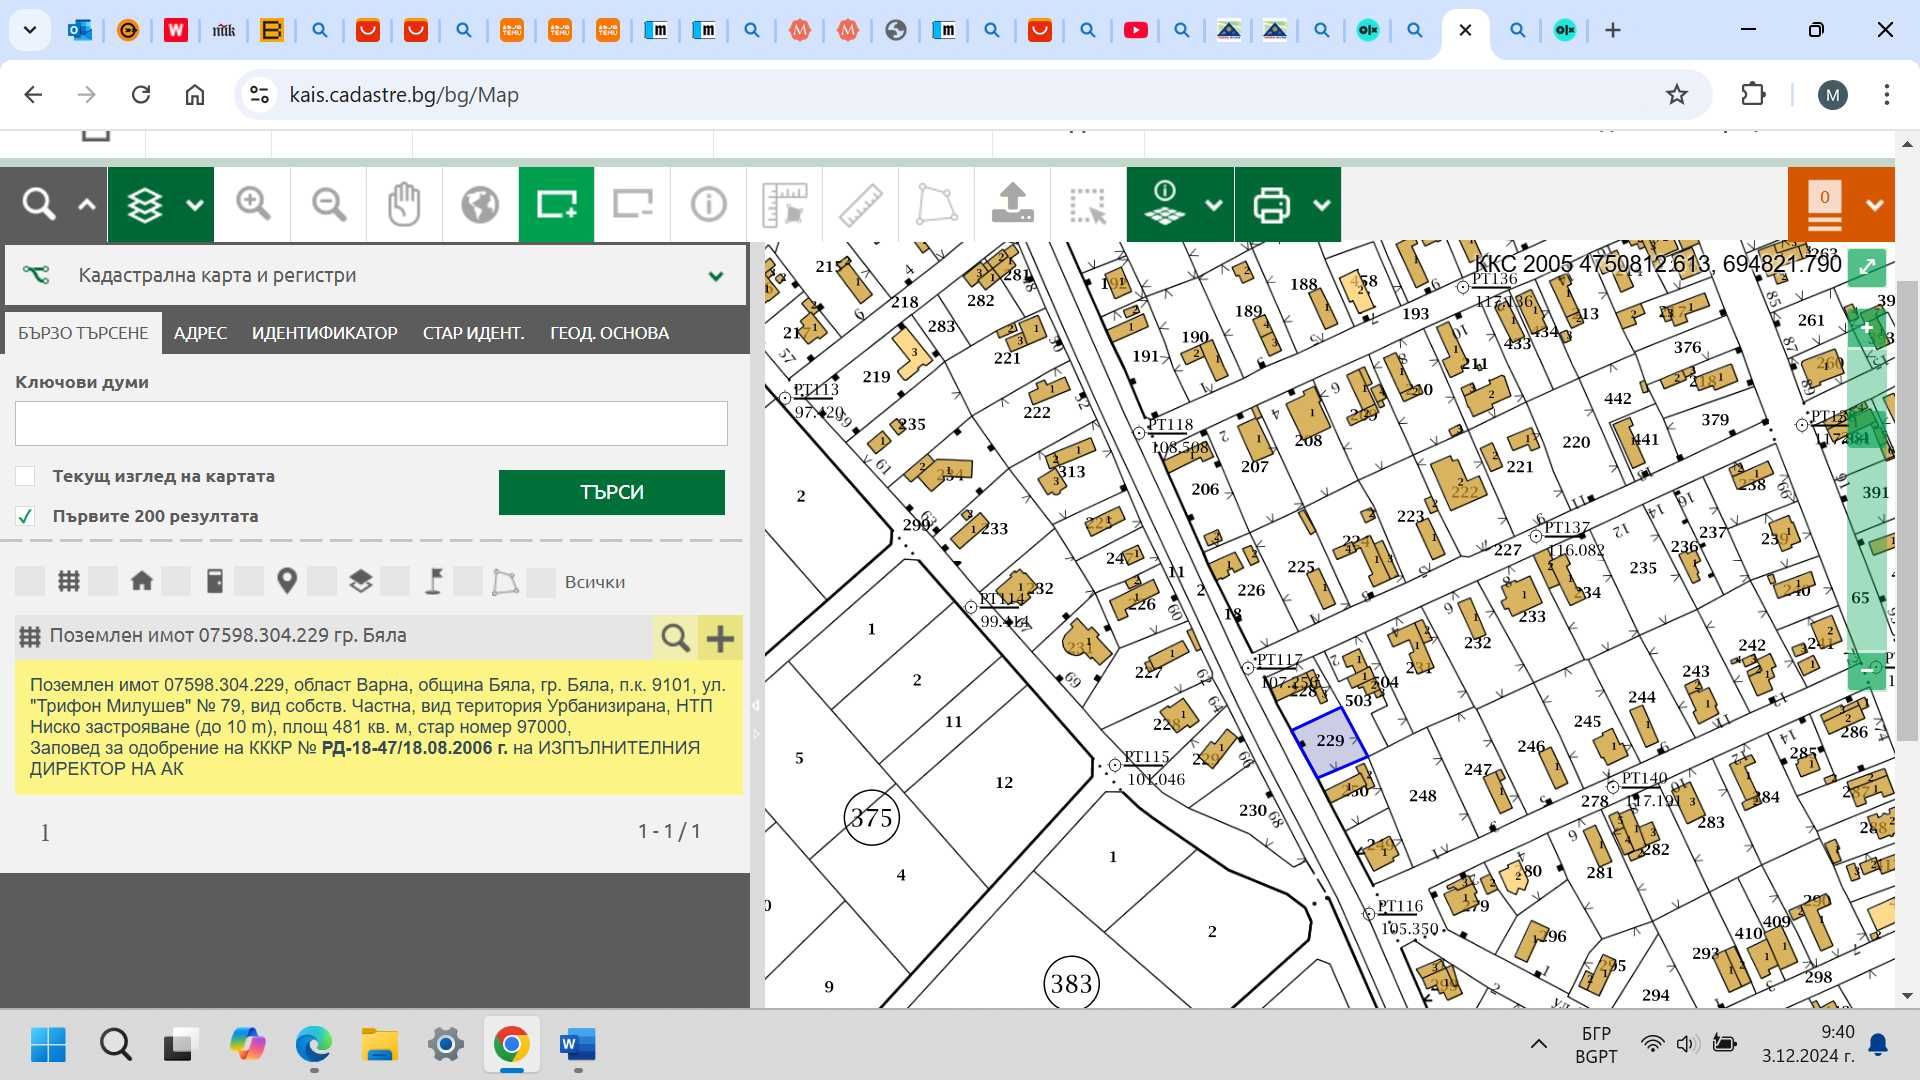Viewport: 1920px width, 1080px height.
Task: Click the 'ТЪРСИ' search button
Action: 612,492
